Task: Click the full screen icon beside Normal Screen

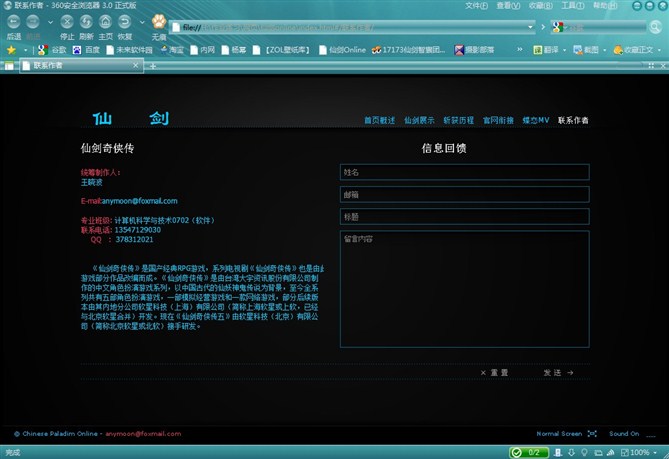Action: point(592,433)
